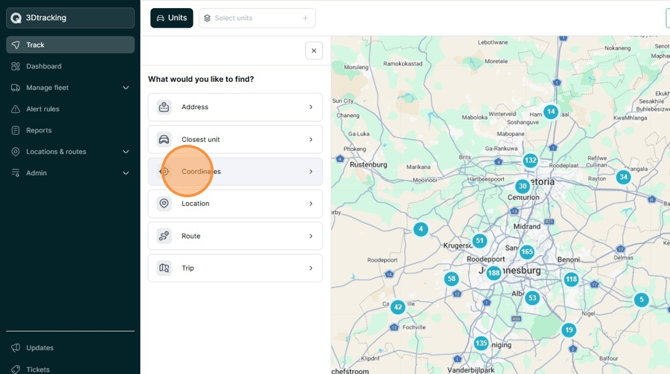Close the find panel

click(x=314, y=51)
